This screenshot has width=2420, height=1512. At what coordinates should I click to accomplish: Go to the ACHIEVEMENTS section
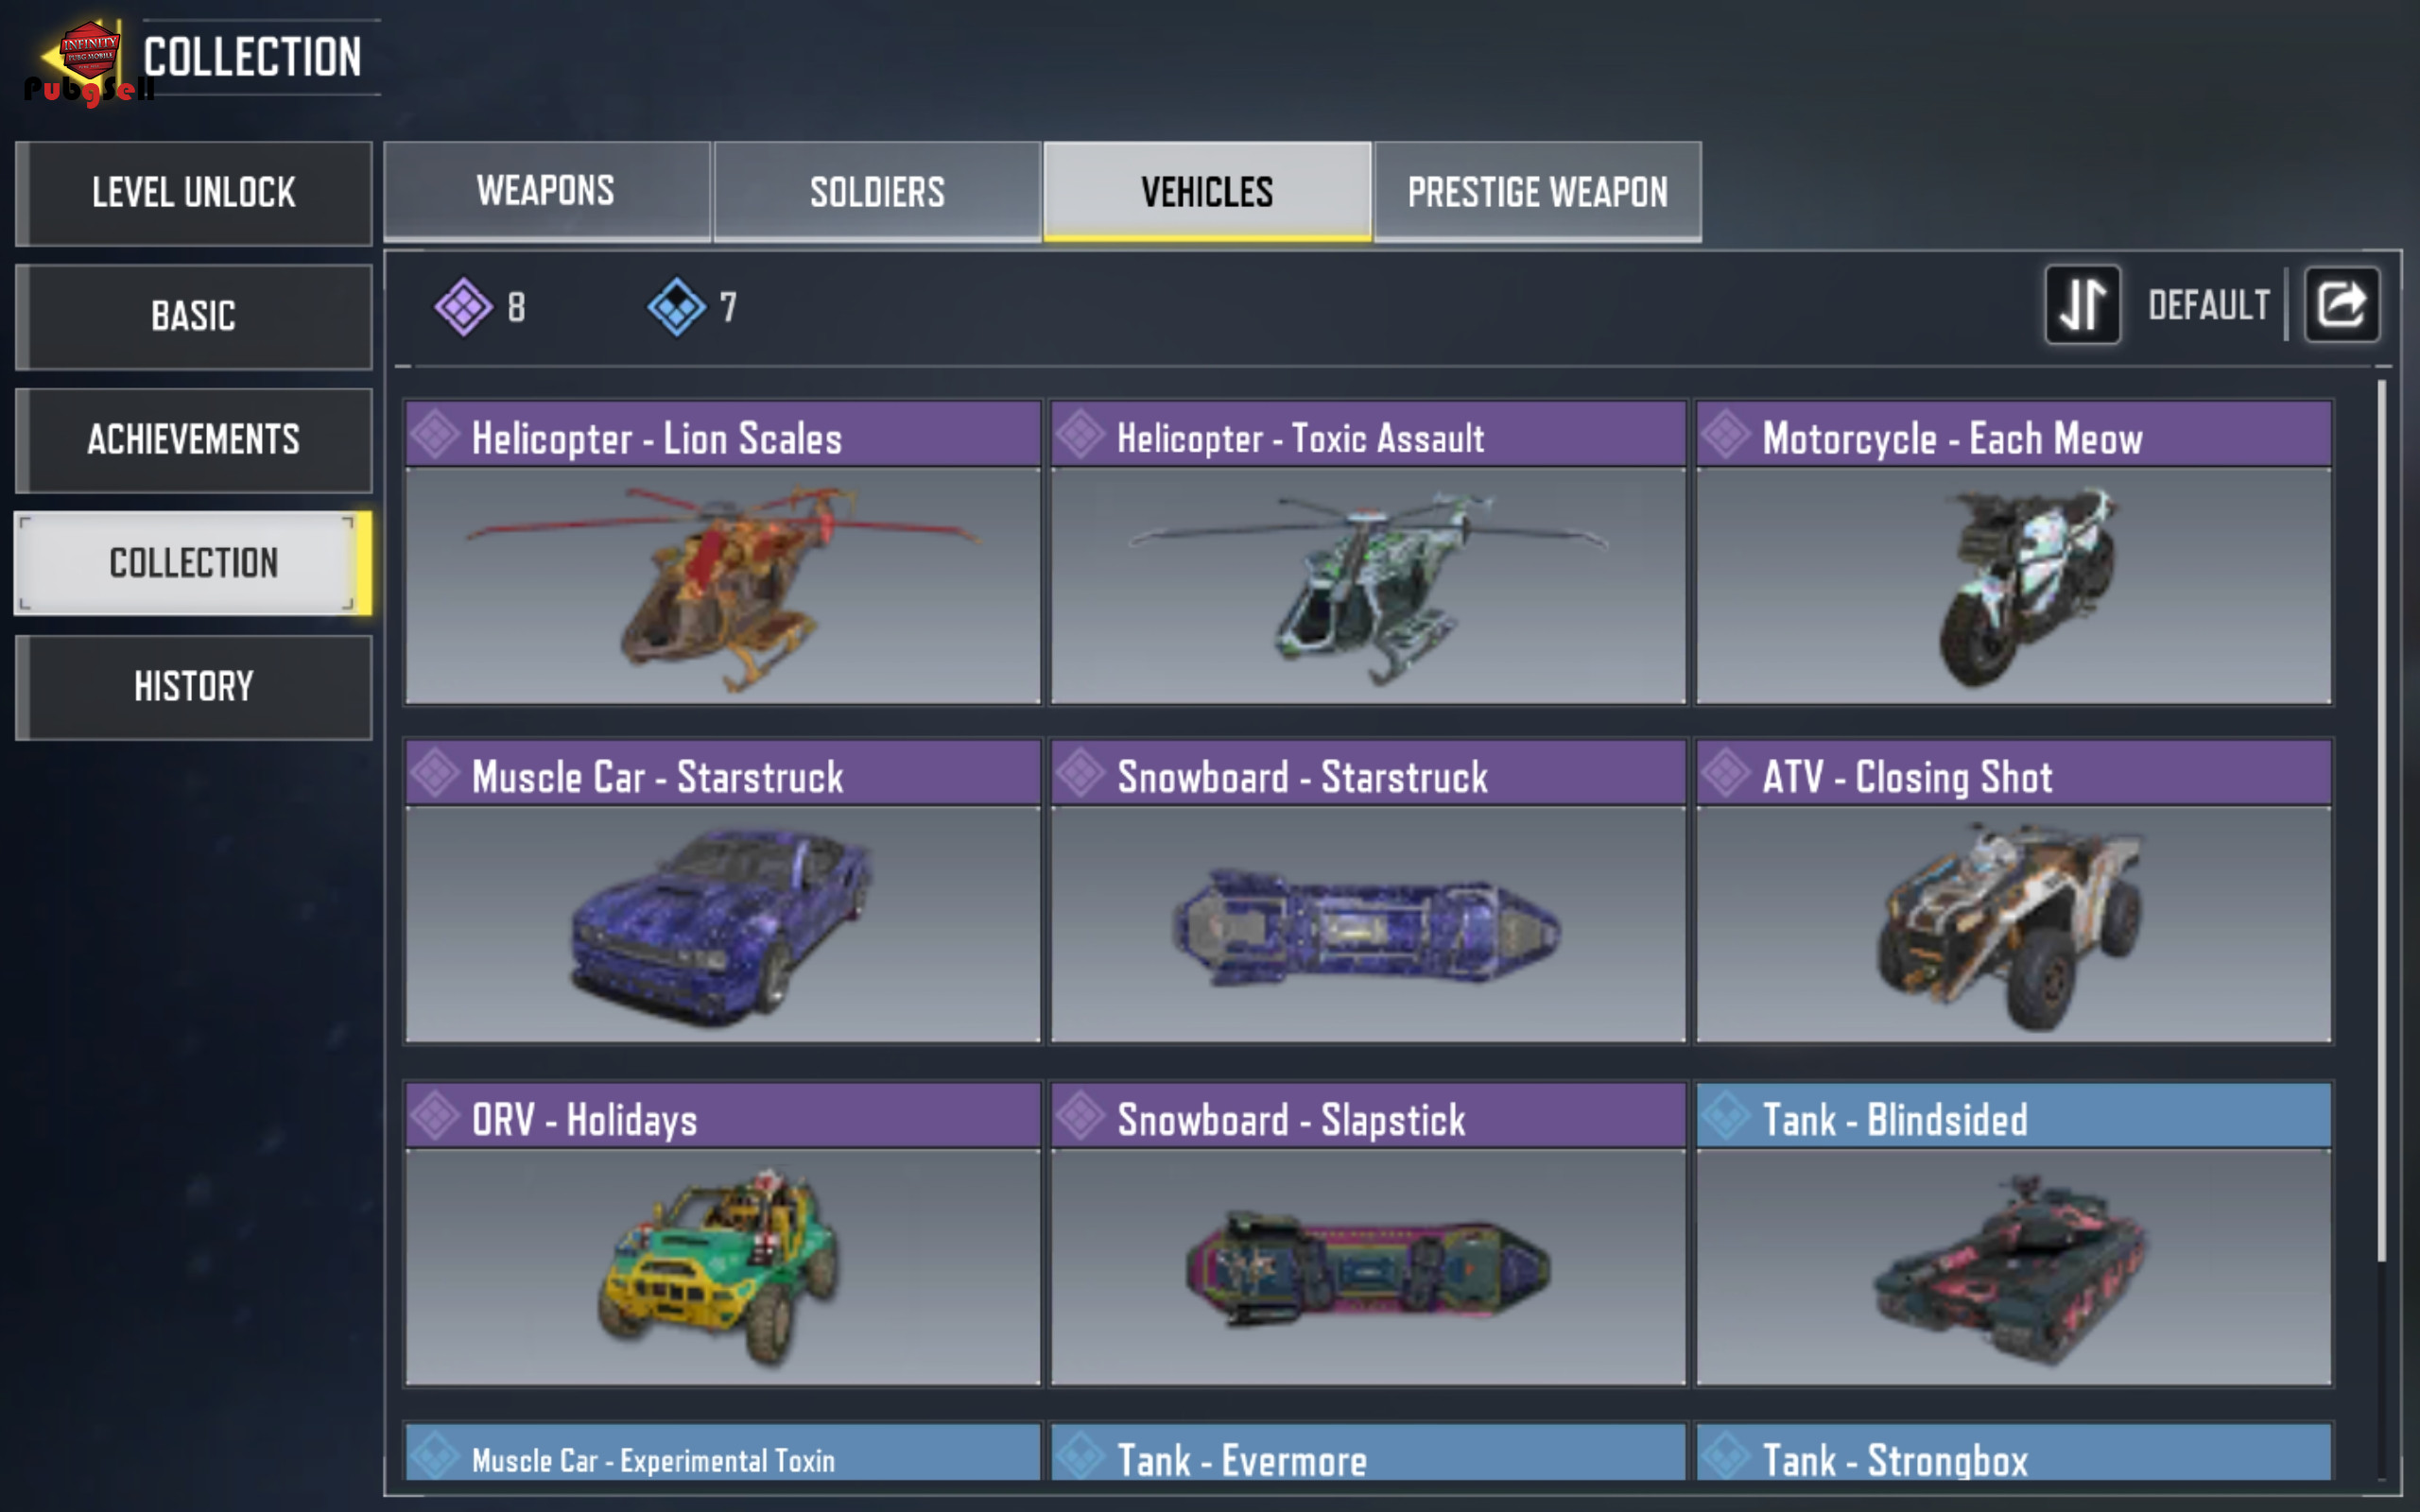coord(194,440)
